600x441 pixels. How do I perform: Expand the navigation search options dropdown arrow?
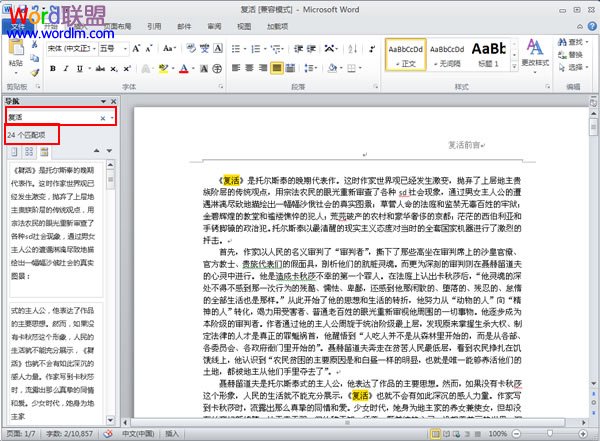114,118
